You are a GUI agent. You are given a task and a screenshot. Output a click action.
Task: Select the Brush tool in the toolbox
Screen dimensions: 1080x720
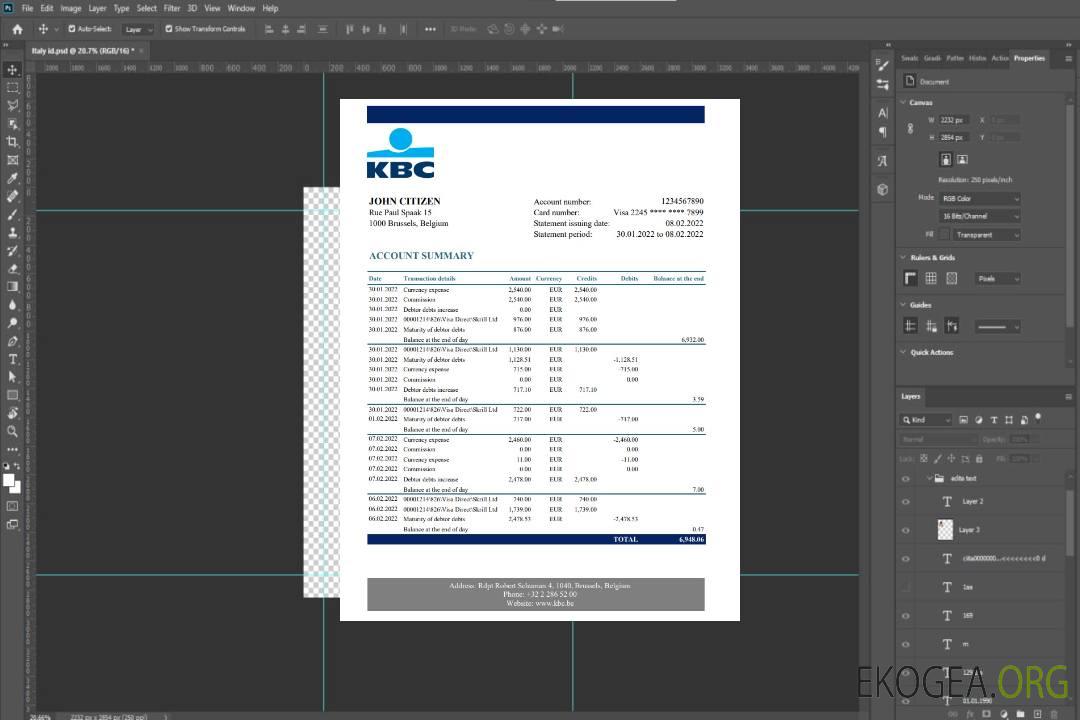tap(12, 214)
